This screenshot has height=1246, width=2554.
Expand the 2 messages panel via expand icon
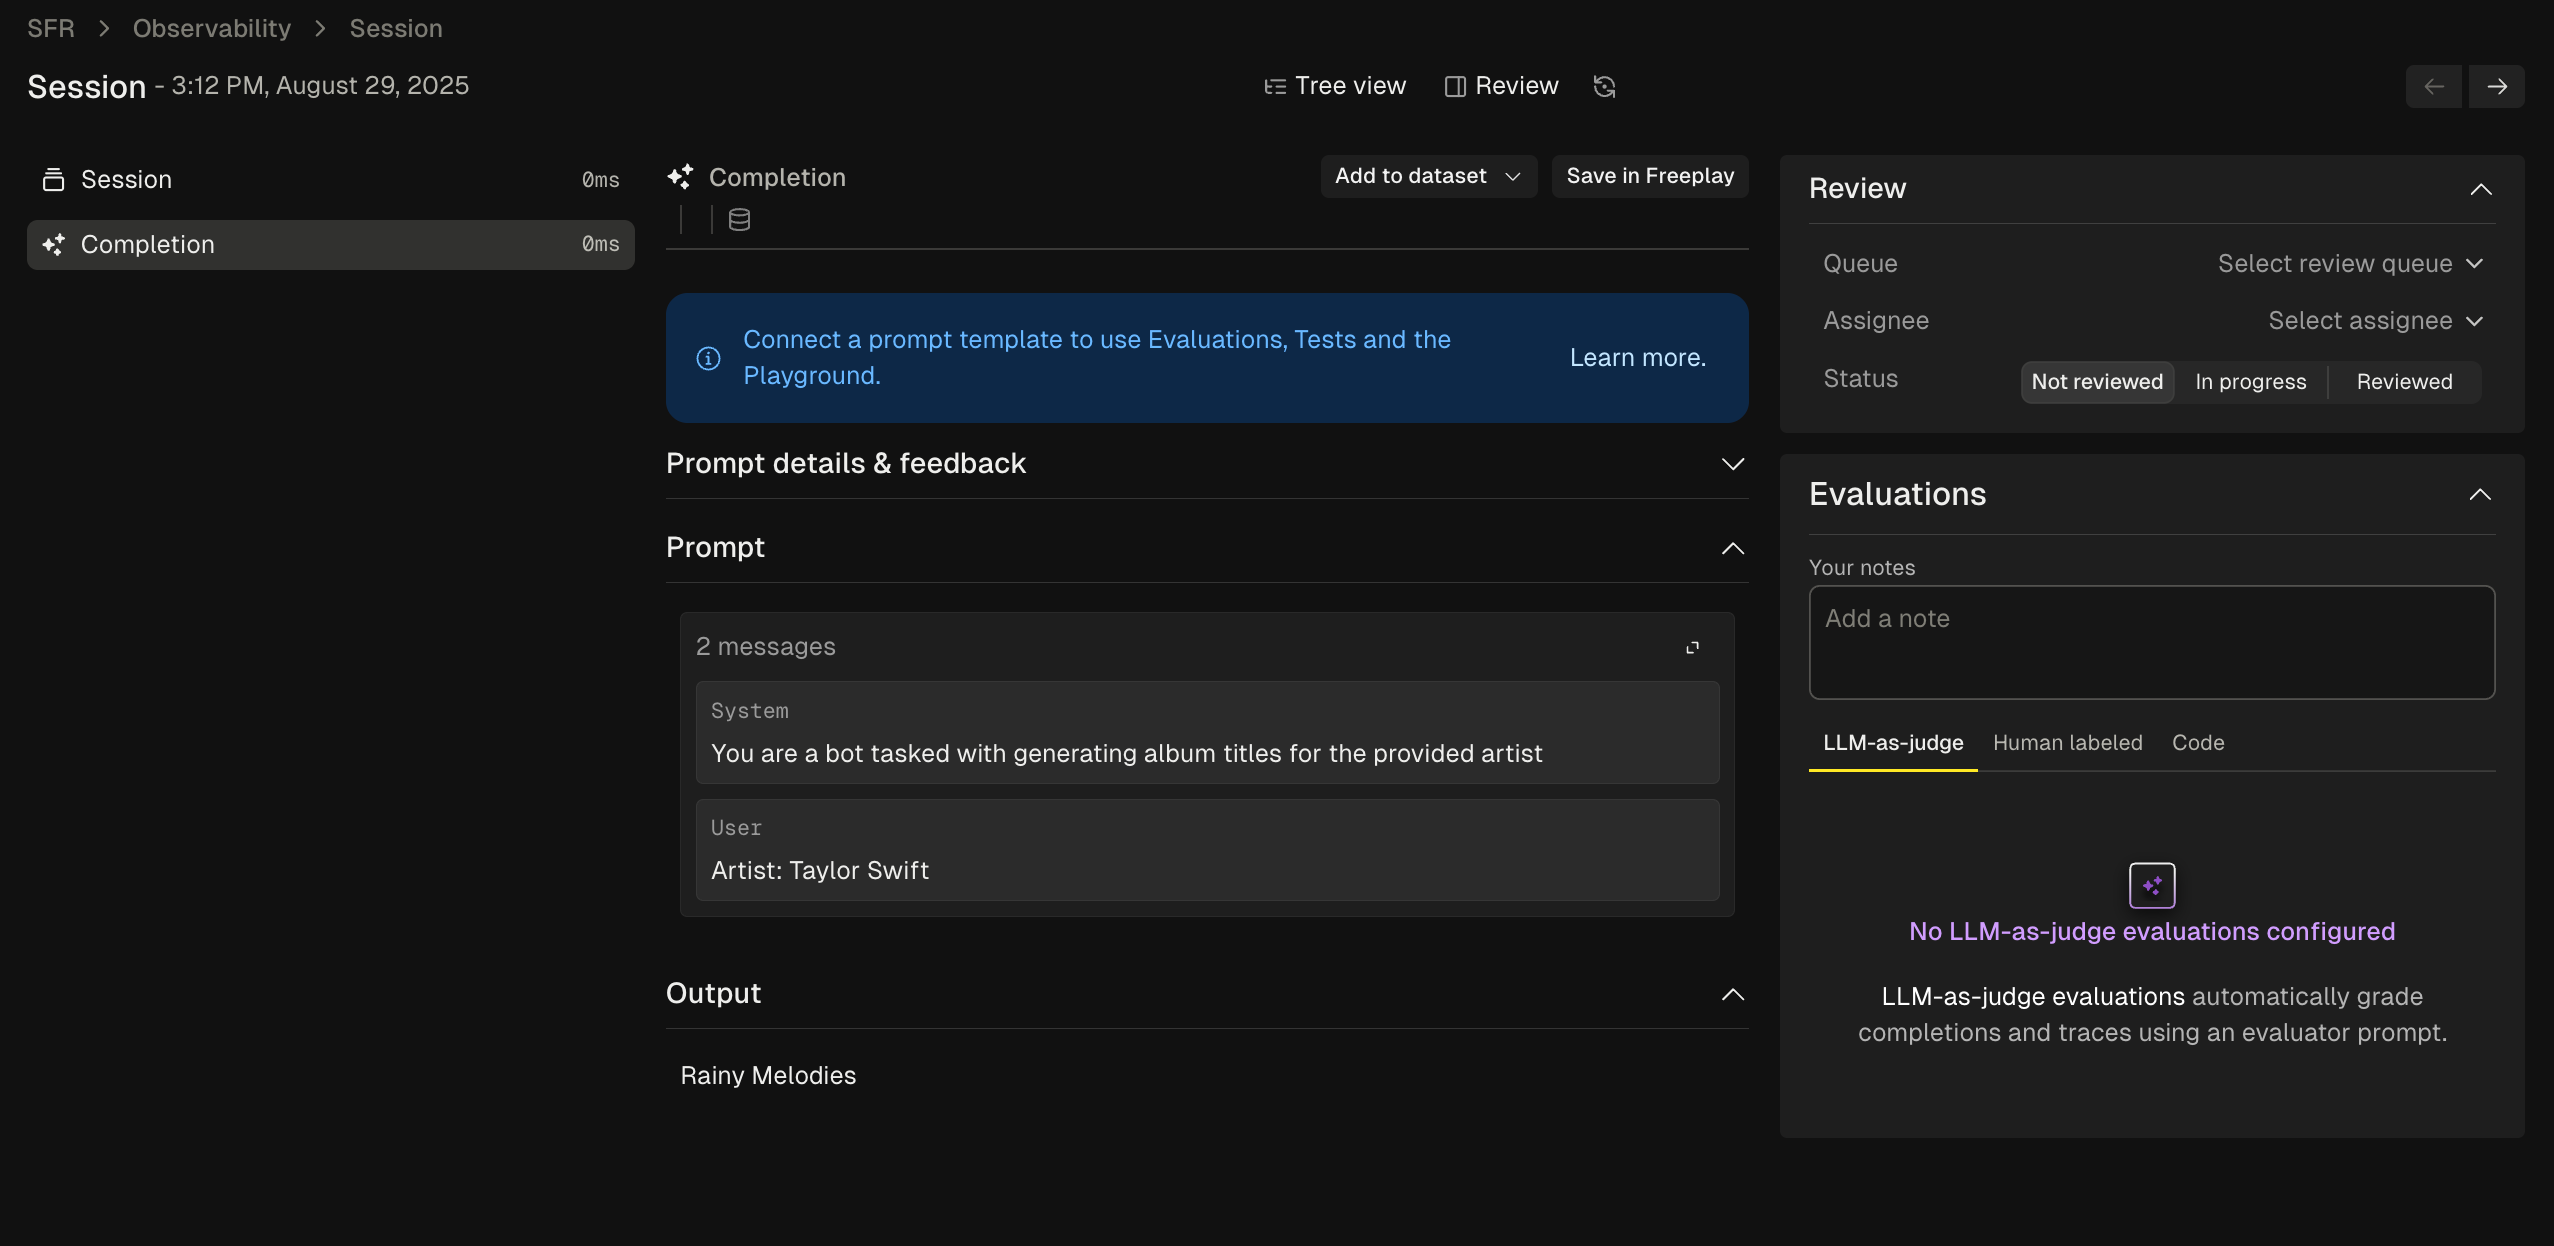coord(1692,648)
